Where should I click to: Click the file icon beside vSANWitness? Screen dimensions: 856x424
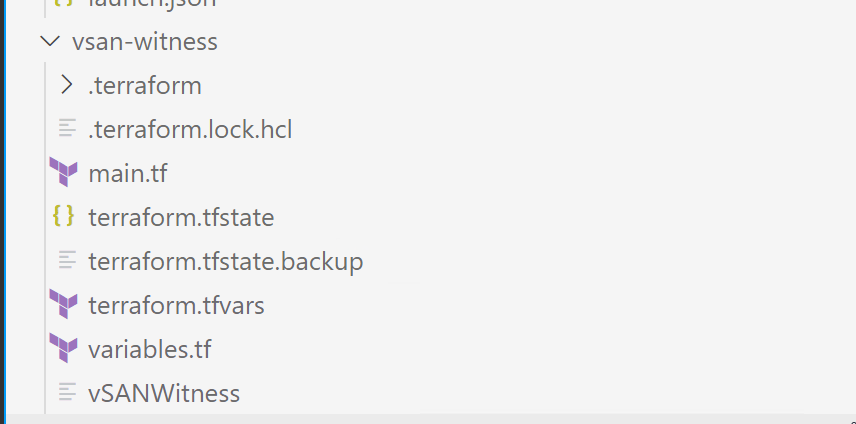point(67,393)
